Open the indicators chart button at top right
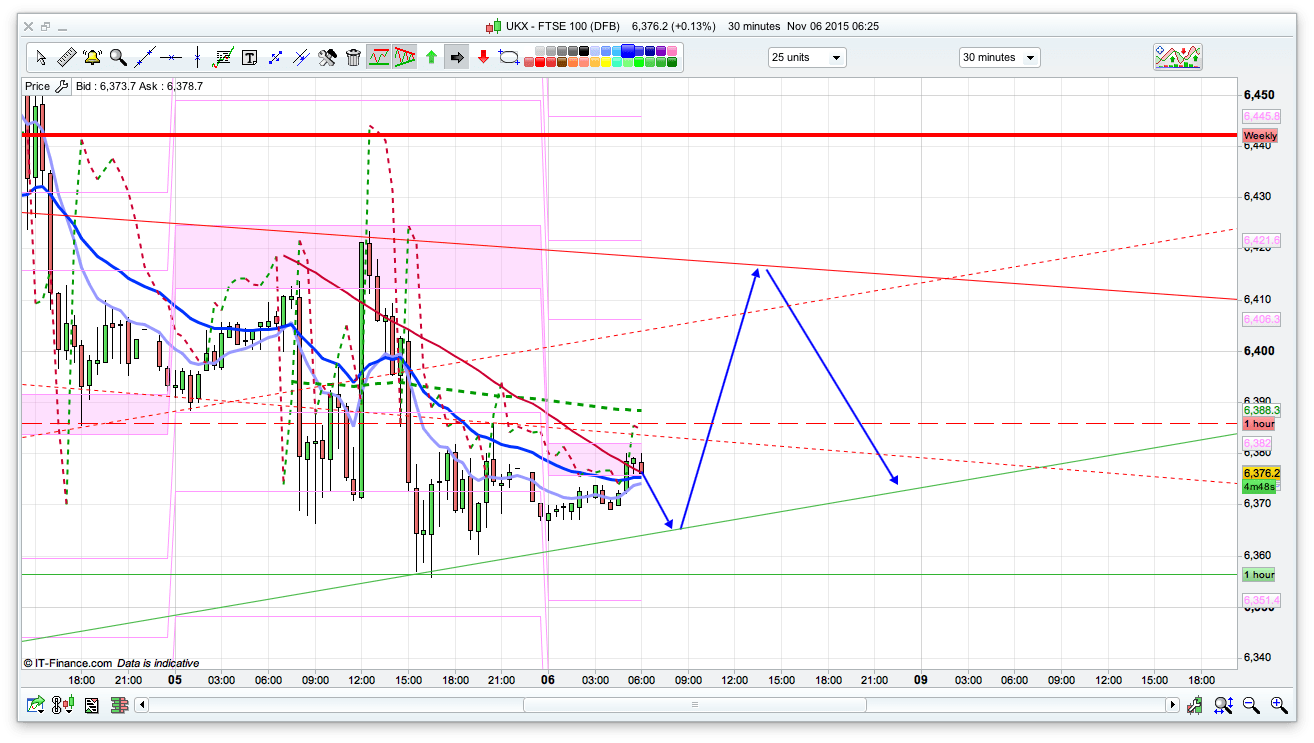The image size is (1314, 743). pyautogui.click(x=1177, y=57)
